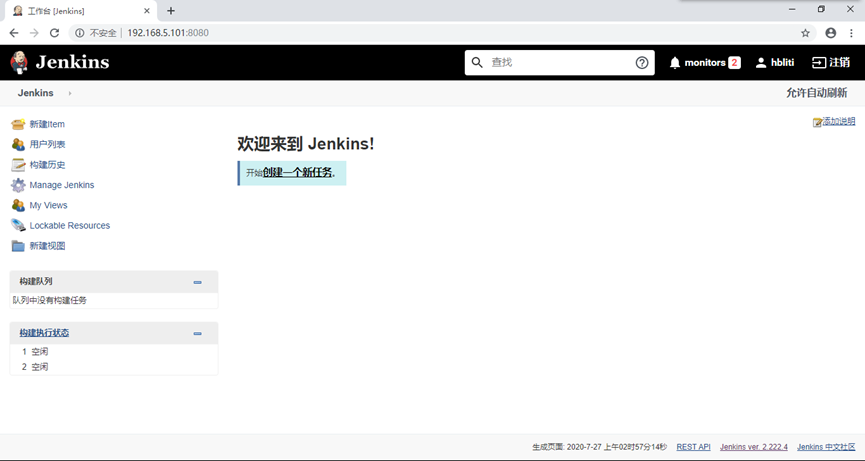
Task: Click the 生成页面 timestamp text in footer
Action: 599,447
